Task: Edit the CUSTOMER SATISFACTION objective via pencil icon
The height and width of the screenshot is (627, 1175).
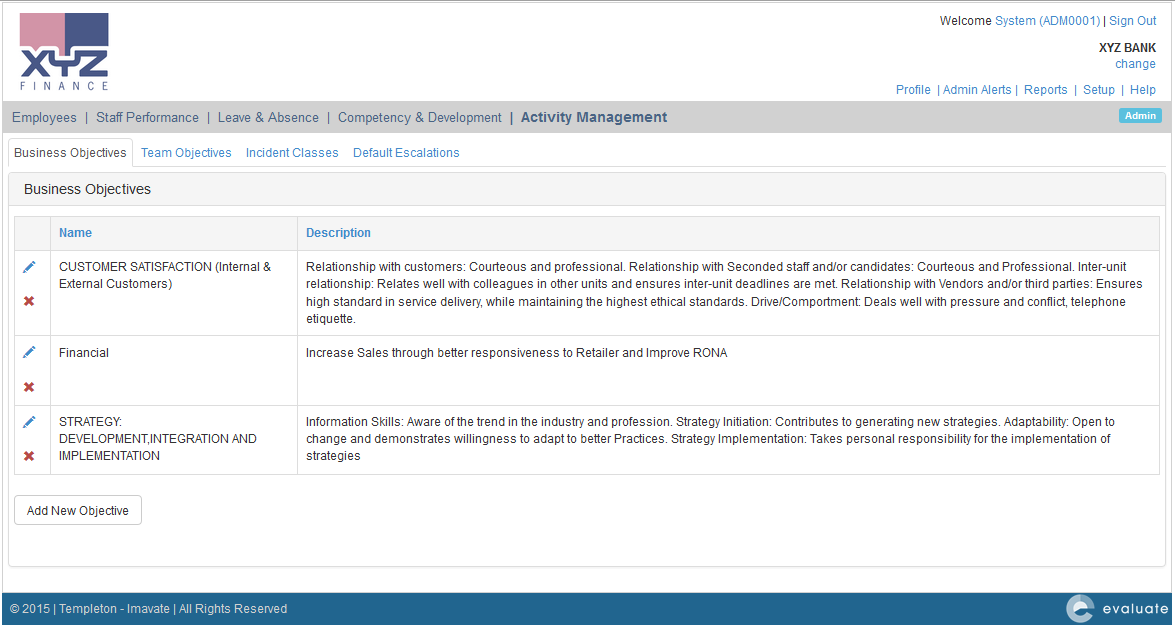Action: [29, 267]
